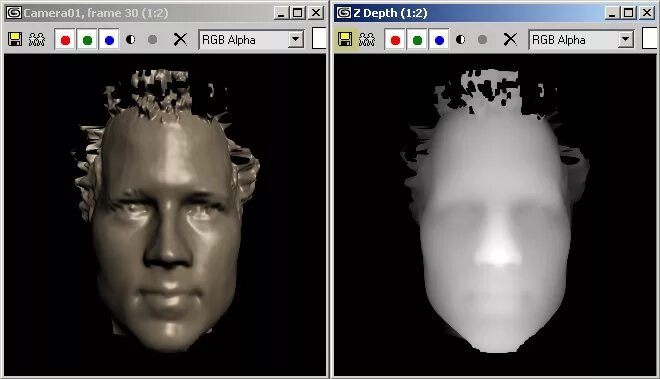
Task: Clear the Z Depth frame with the X
Action: coord(510,40)
